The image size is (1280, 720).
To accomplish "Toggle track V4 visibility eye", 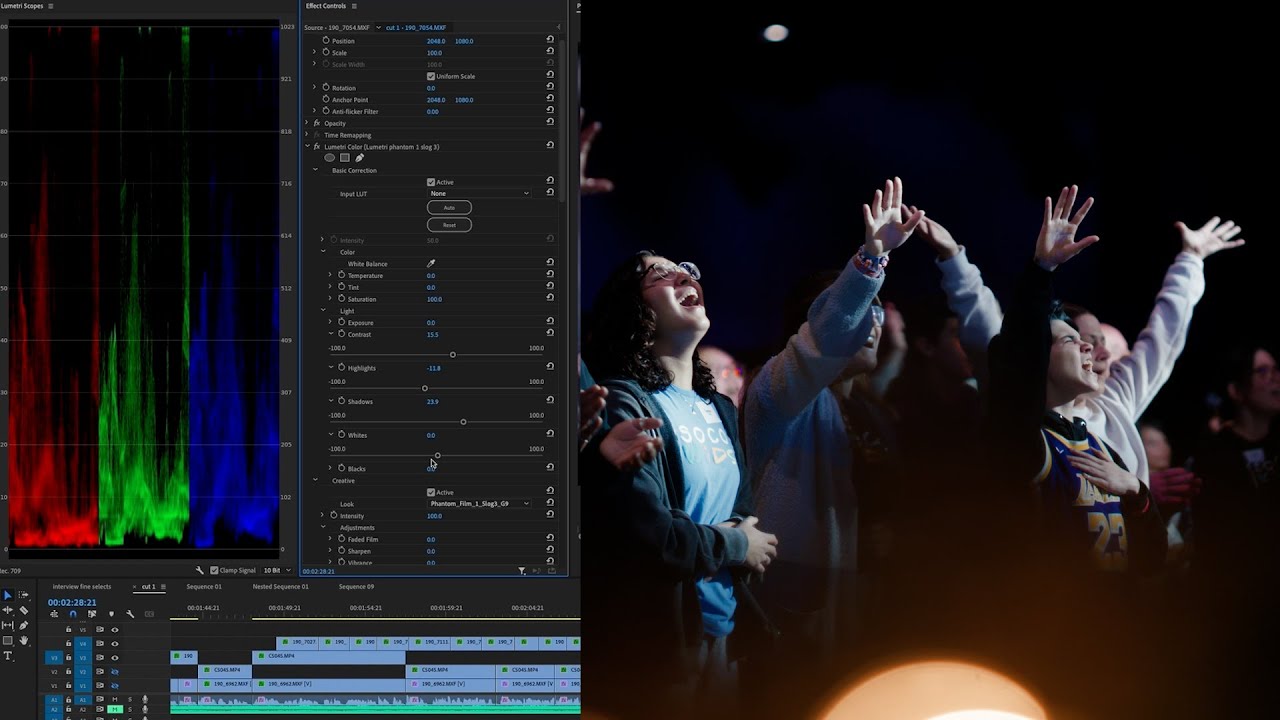I will (114, 643).
